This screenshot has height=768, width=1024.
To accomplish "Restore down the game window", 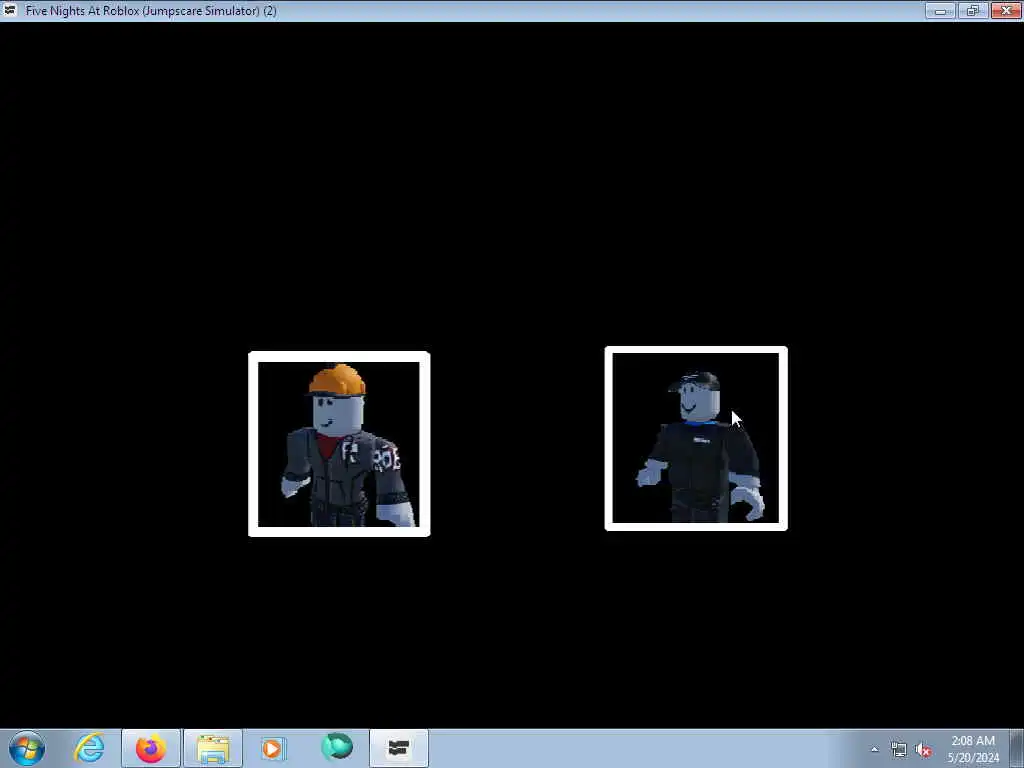I will 973,10.
